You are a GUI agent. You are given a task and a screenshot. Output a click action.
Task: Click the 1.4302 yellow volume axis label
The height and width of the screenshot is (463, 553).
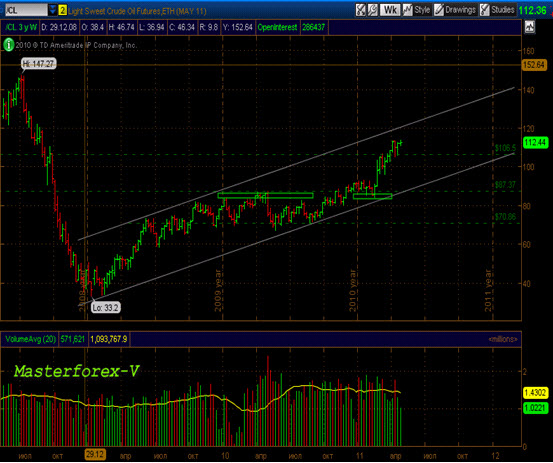pos(535,392)
